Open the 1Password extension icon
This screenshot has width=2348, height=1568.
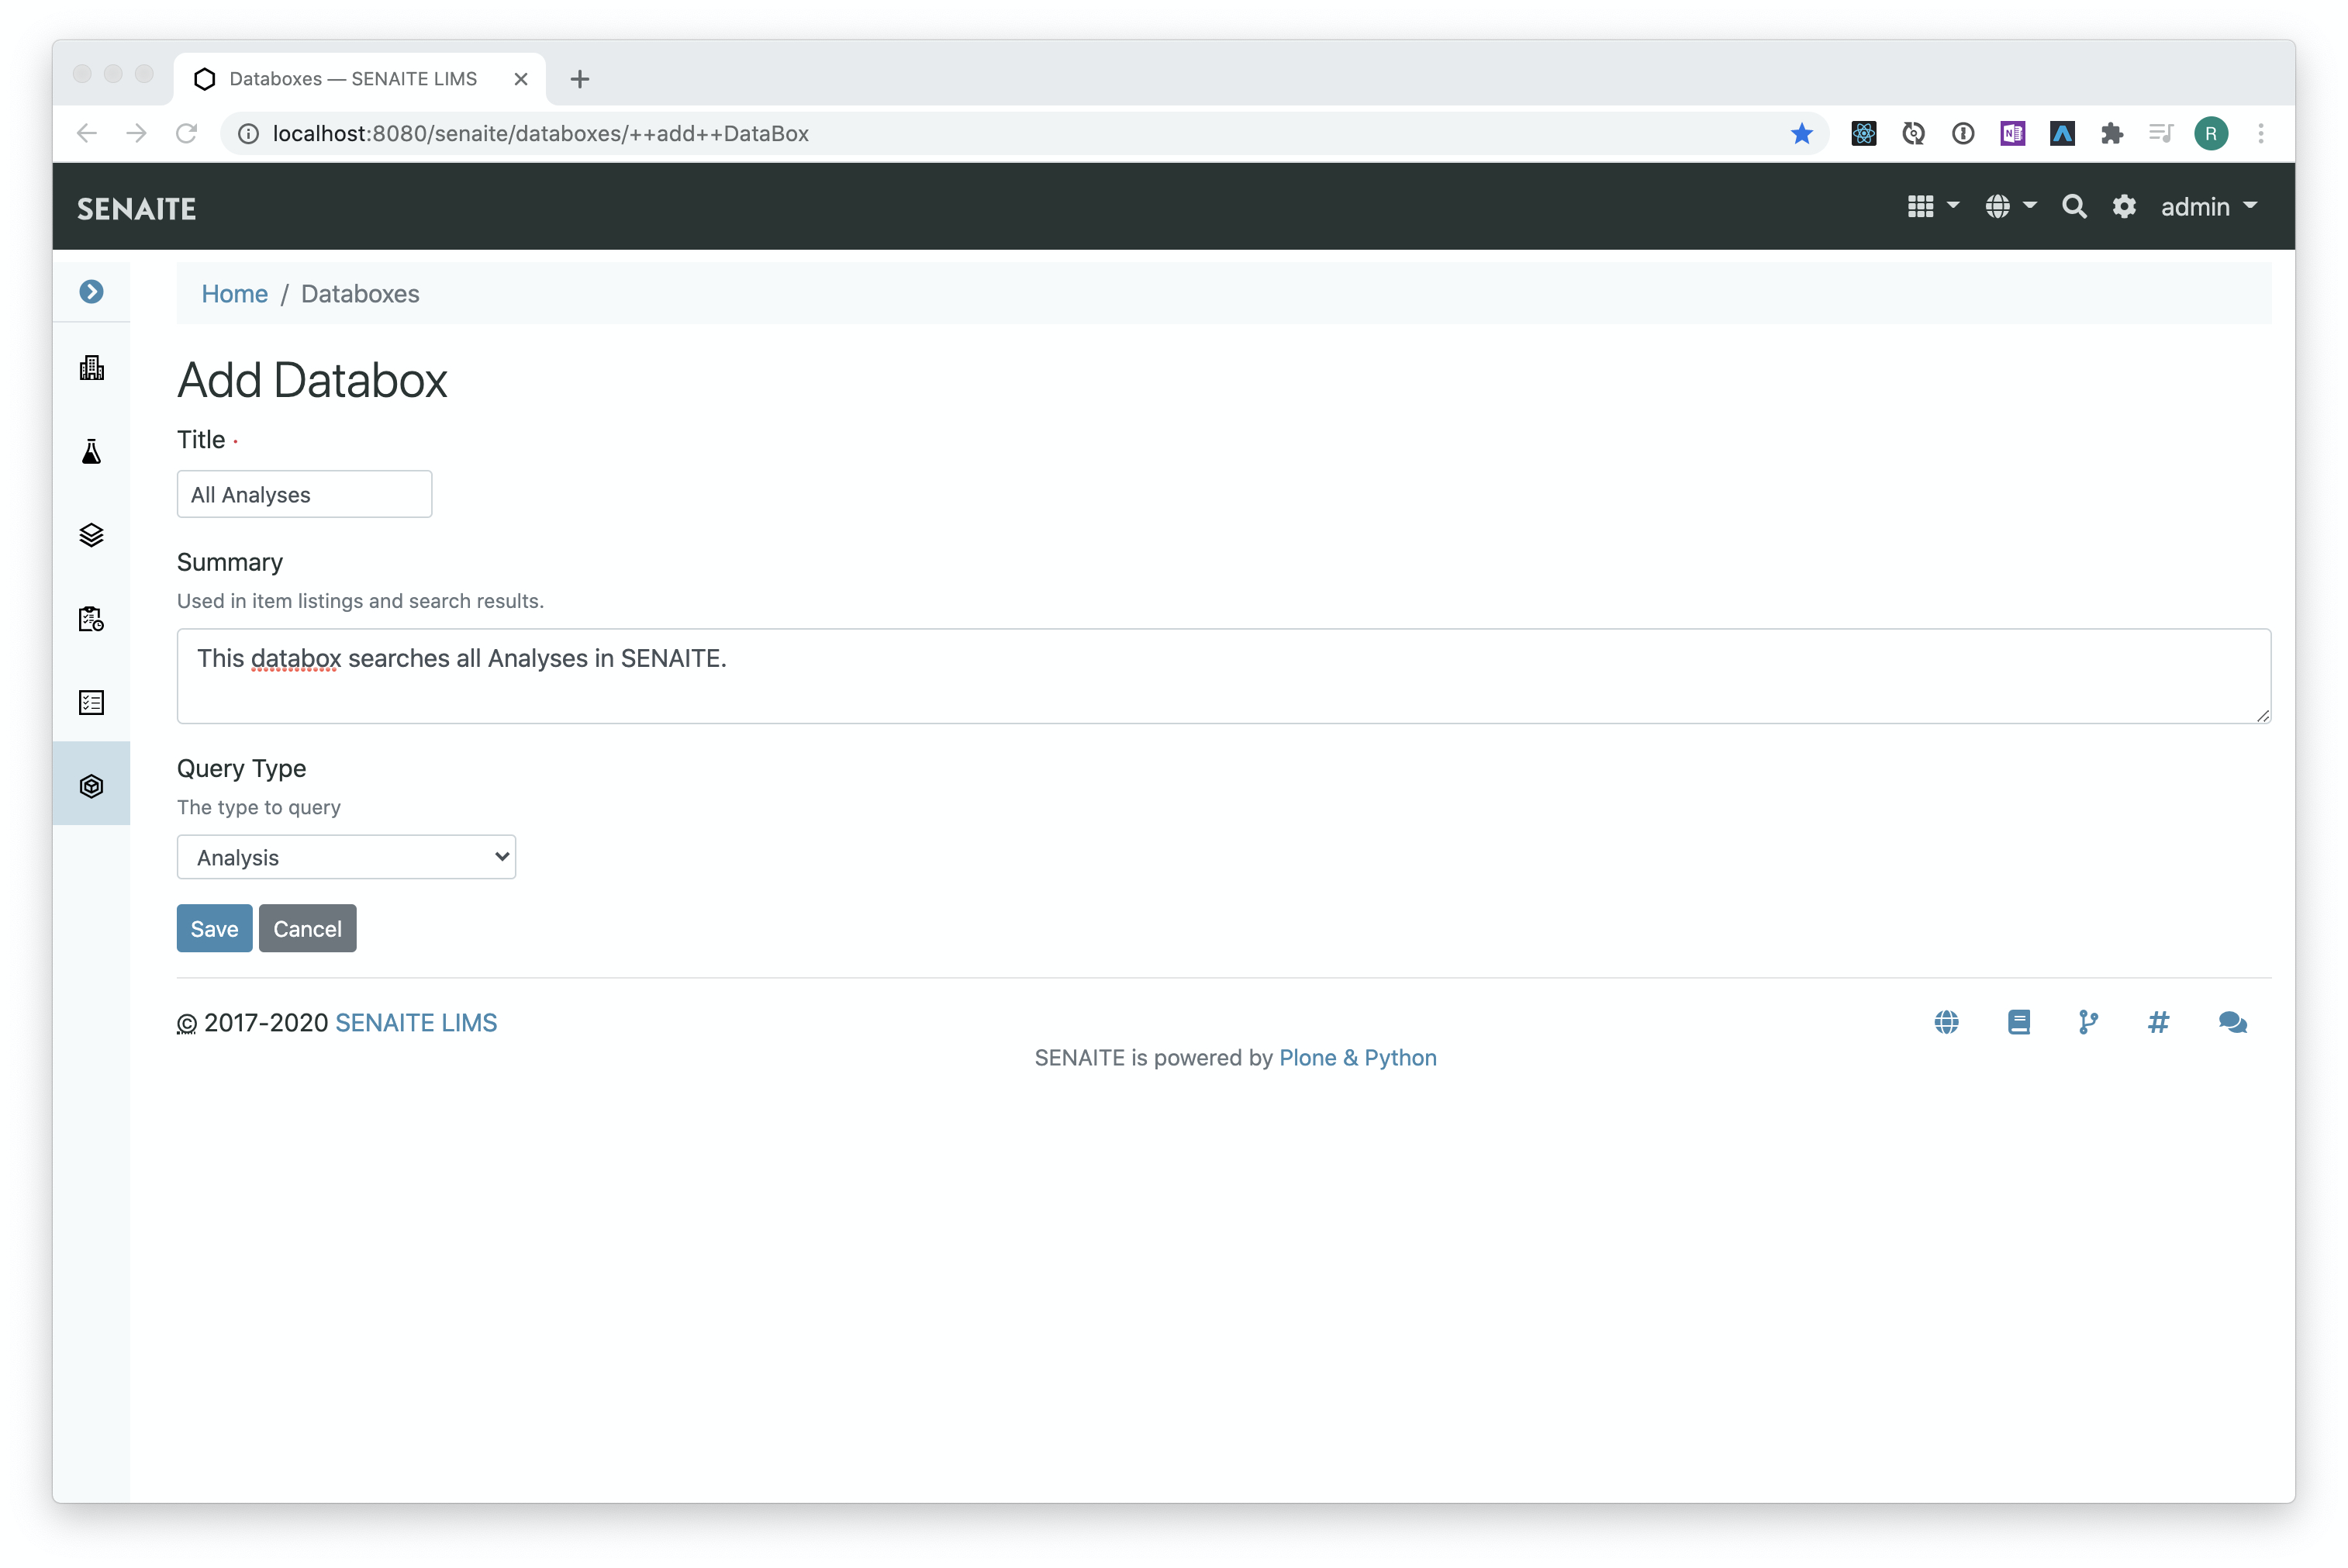(1963, 133)
